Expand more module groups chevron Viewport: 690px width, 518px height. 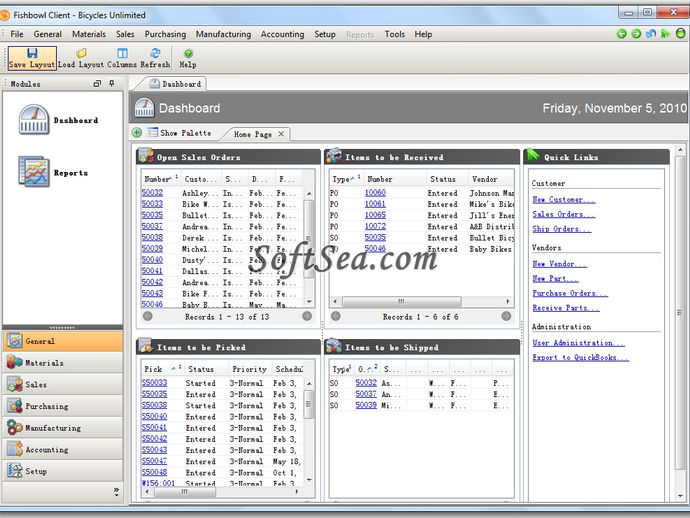[116, 492]
